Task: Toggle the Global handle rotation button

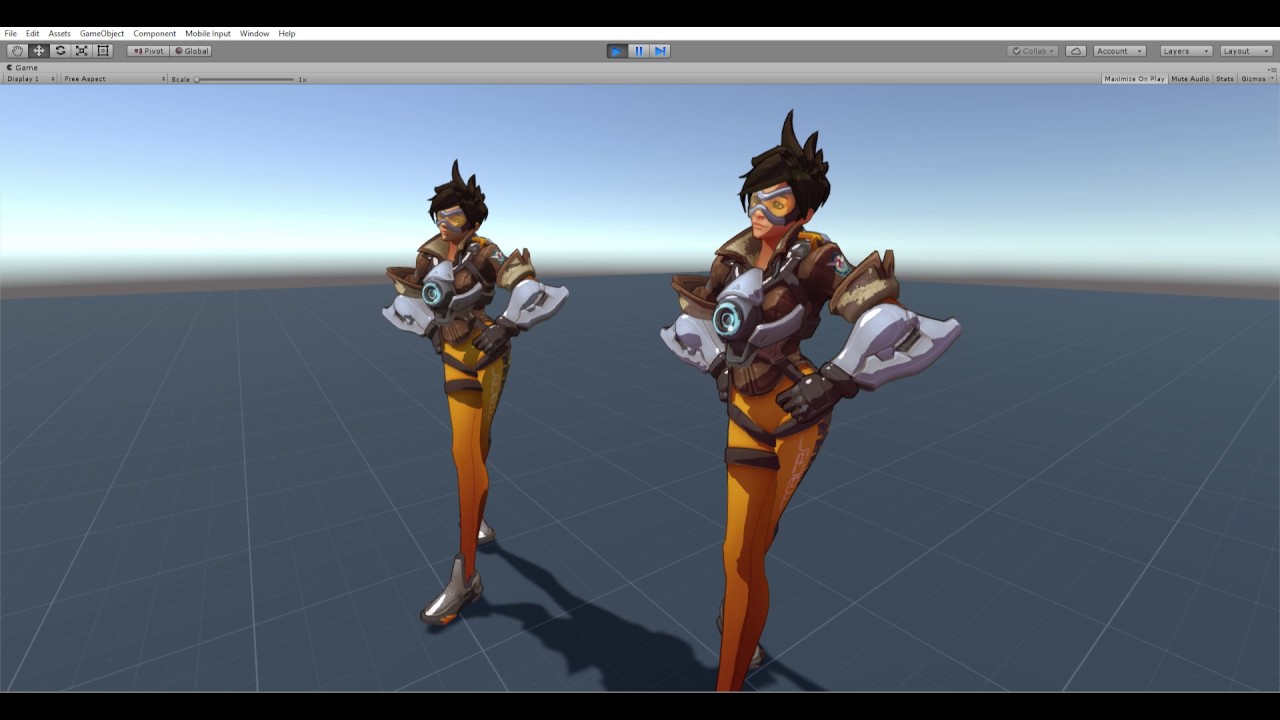Action: click(191, 51)
